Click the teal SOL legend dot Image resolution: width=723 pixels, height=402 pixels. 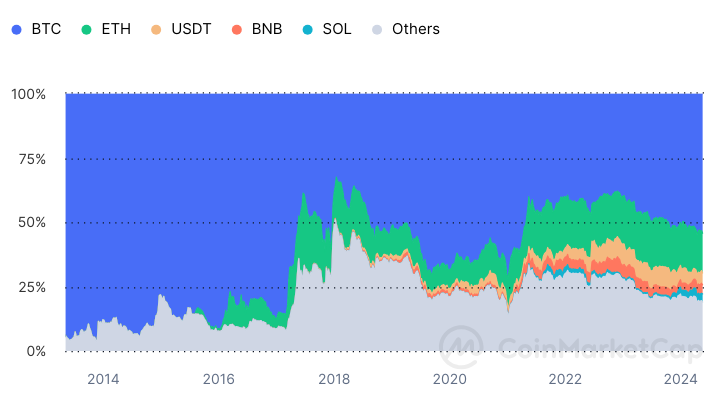[x=308, y=30]
